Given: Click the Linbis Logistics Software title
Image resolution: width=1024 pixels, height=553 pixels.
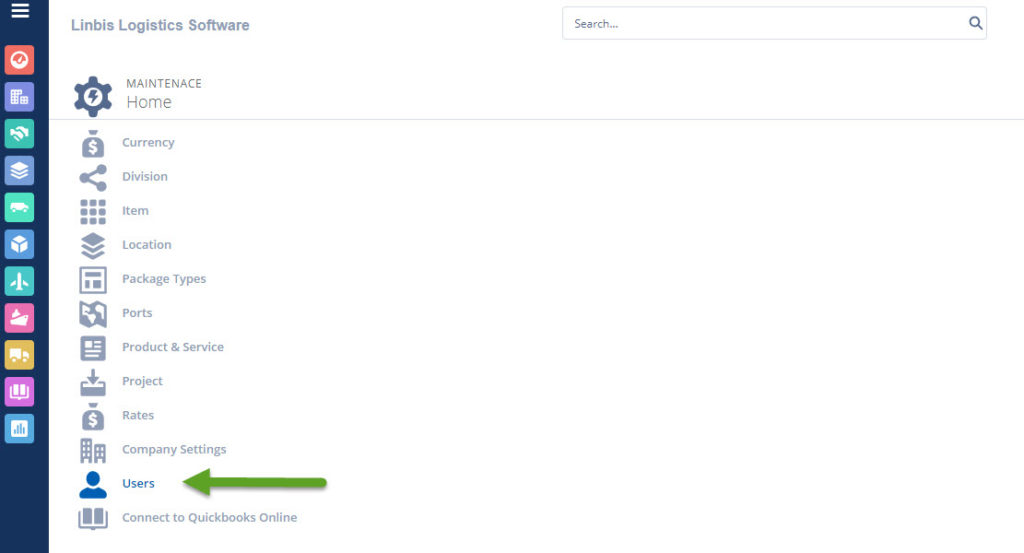Looking at the screenshot, I should tap(160, 25).
